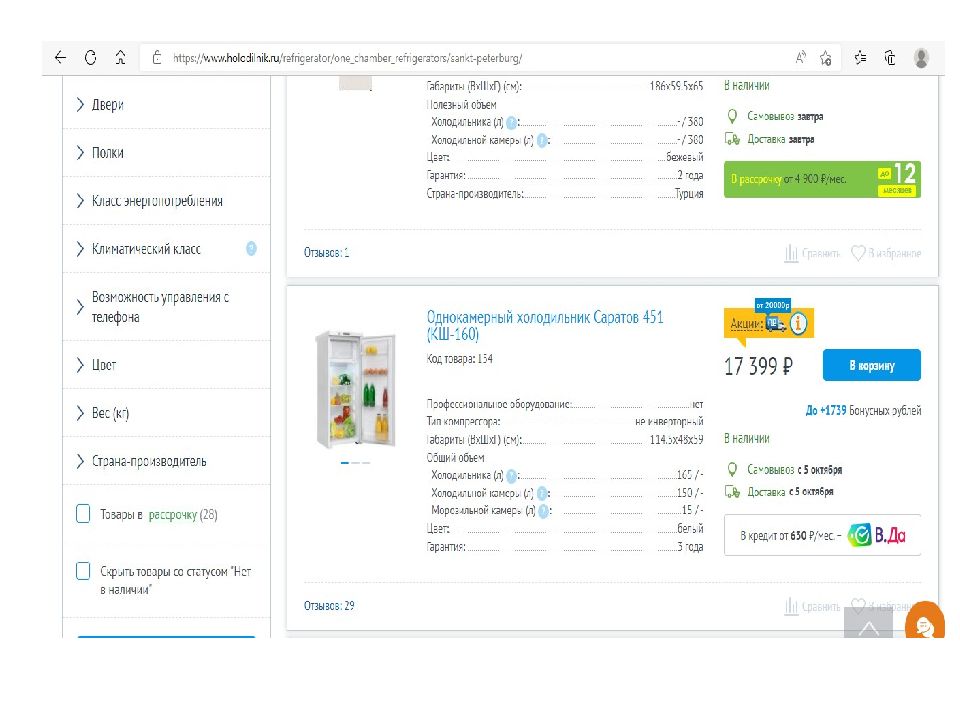Jump to page top with the up-arrow button
The width and height of the screenshot is (960, 720).
pyautogui.click(x=869, y=623)
